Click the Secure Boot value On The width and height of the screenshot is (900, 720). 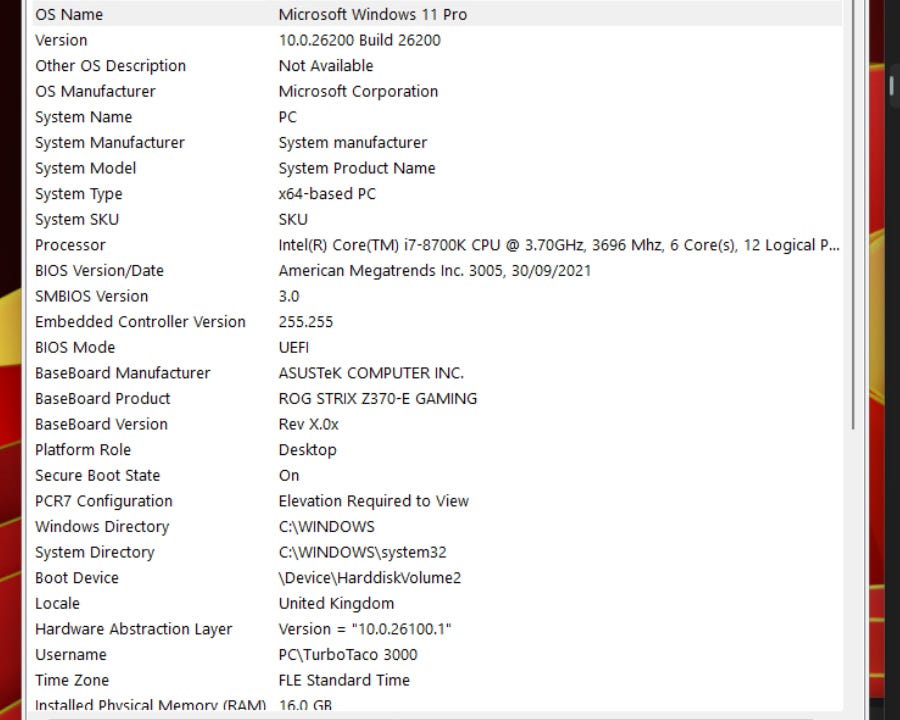pos(289,475)
